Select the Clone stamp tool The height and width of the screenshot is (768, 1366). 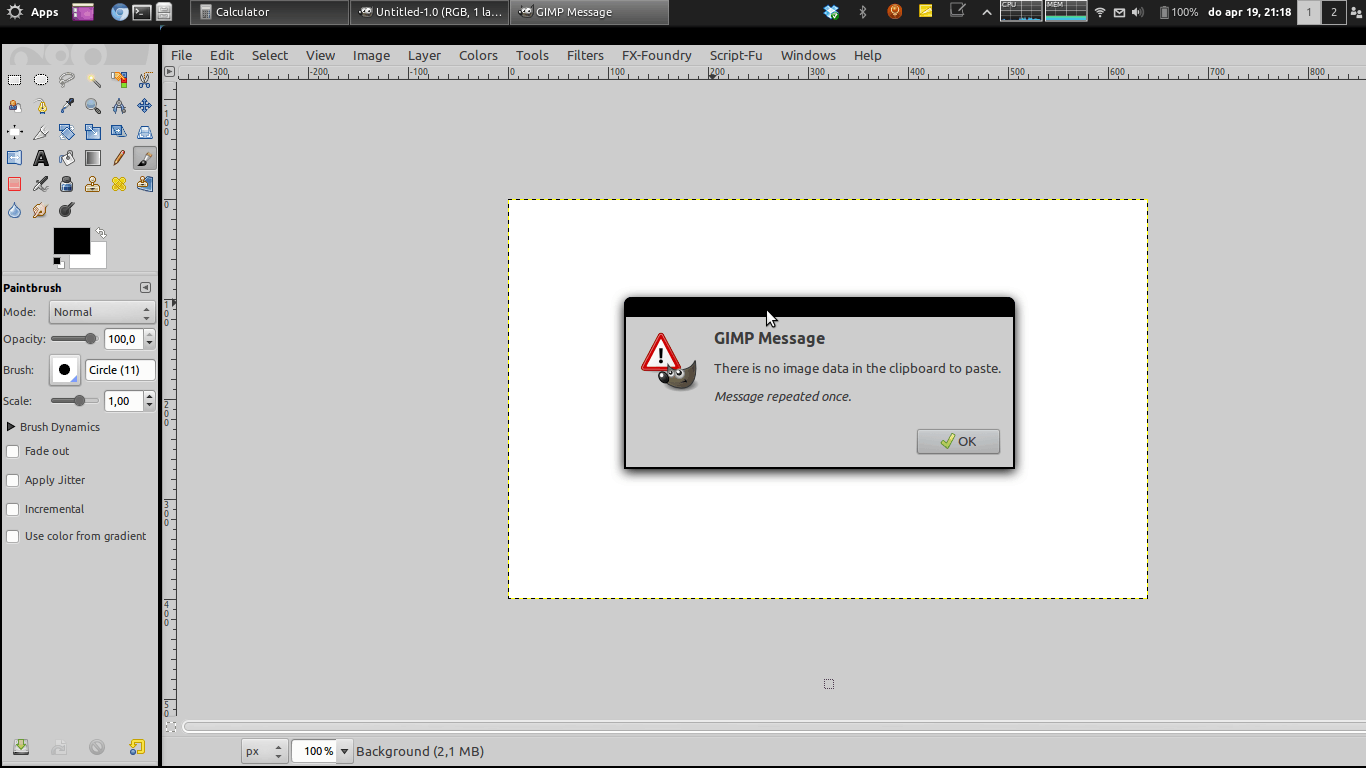click(x=93, y=184)
